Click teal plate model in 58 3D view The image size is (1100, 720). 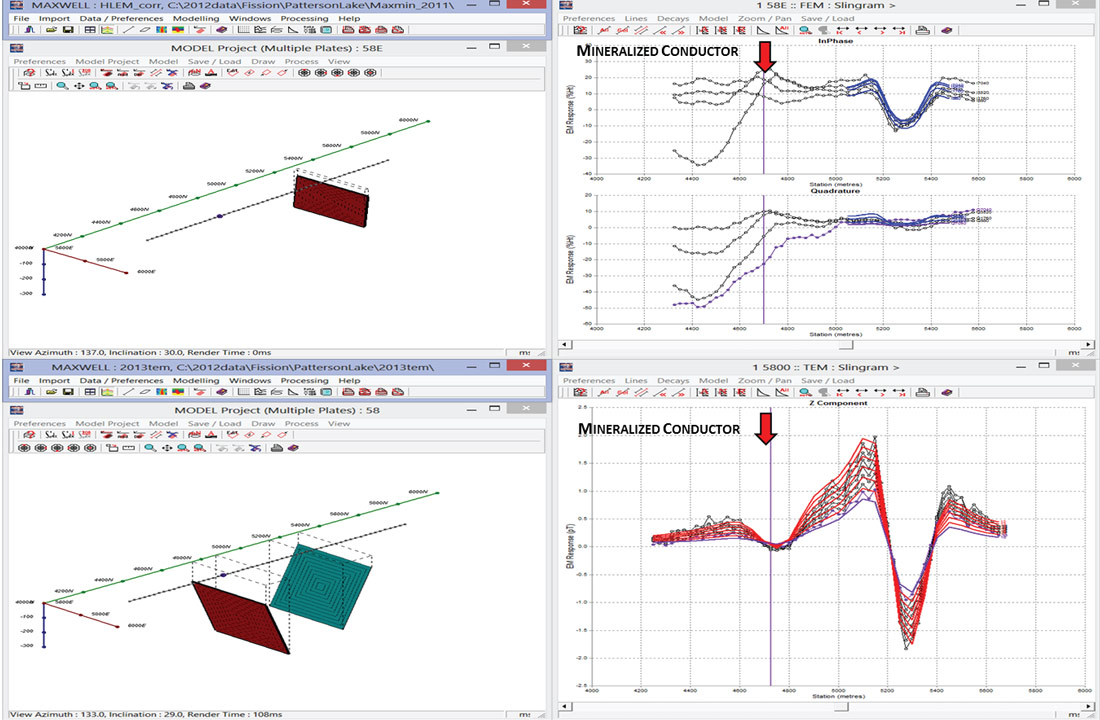(321, 586)
